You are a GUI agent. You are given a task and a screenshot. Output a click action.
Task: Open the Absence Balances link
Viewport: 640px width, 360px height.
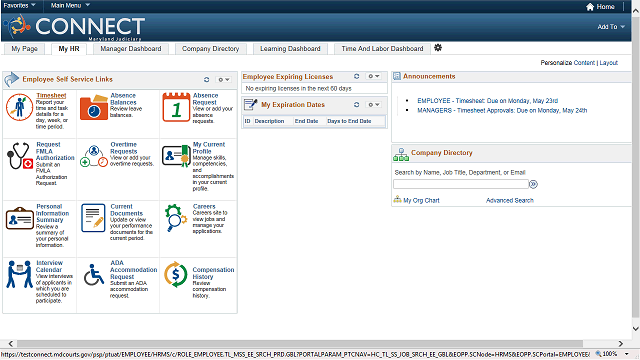point(123,99)
